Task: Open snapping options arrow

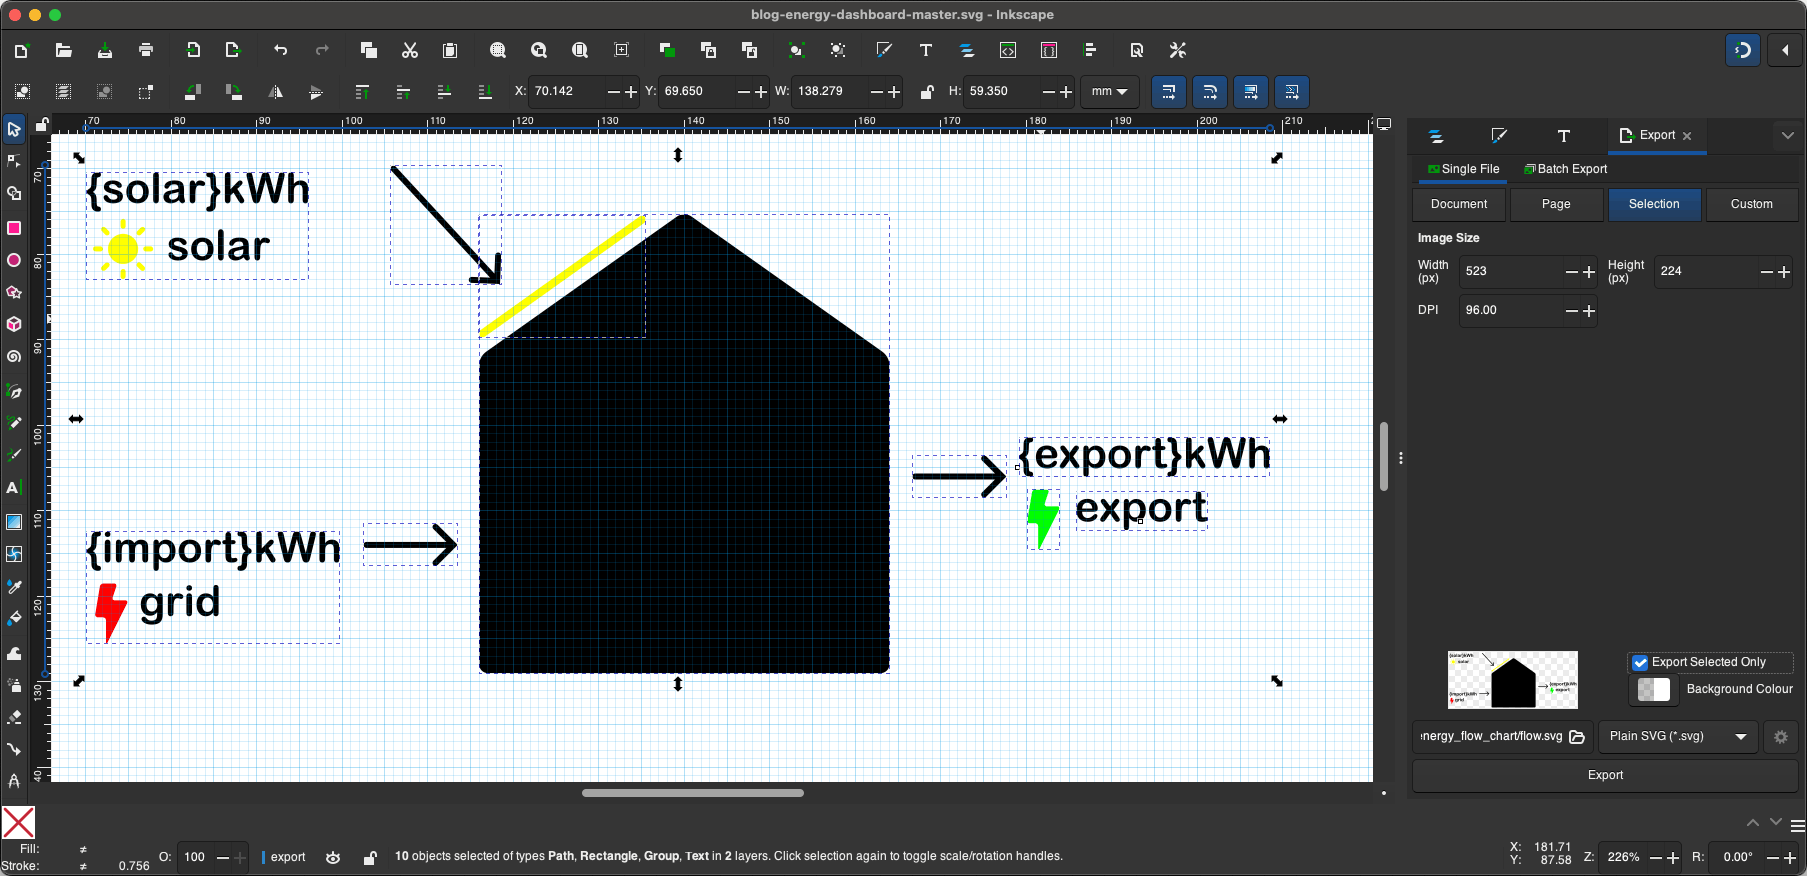Action: [1785, 50]
